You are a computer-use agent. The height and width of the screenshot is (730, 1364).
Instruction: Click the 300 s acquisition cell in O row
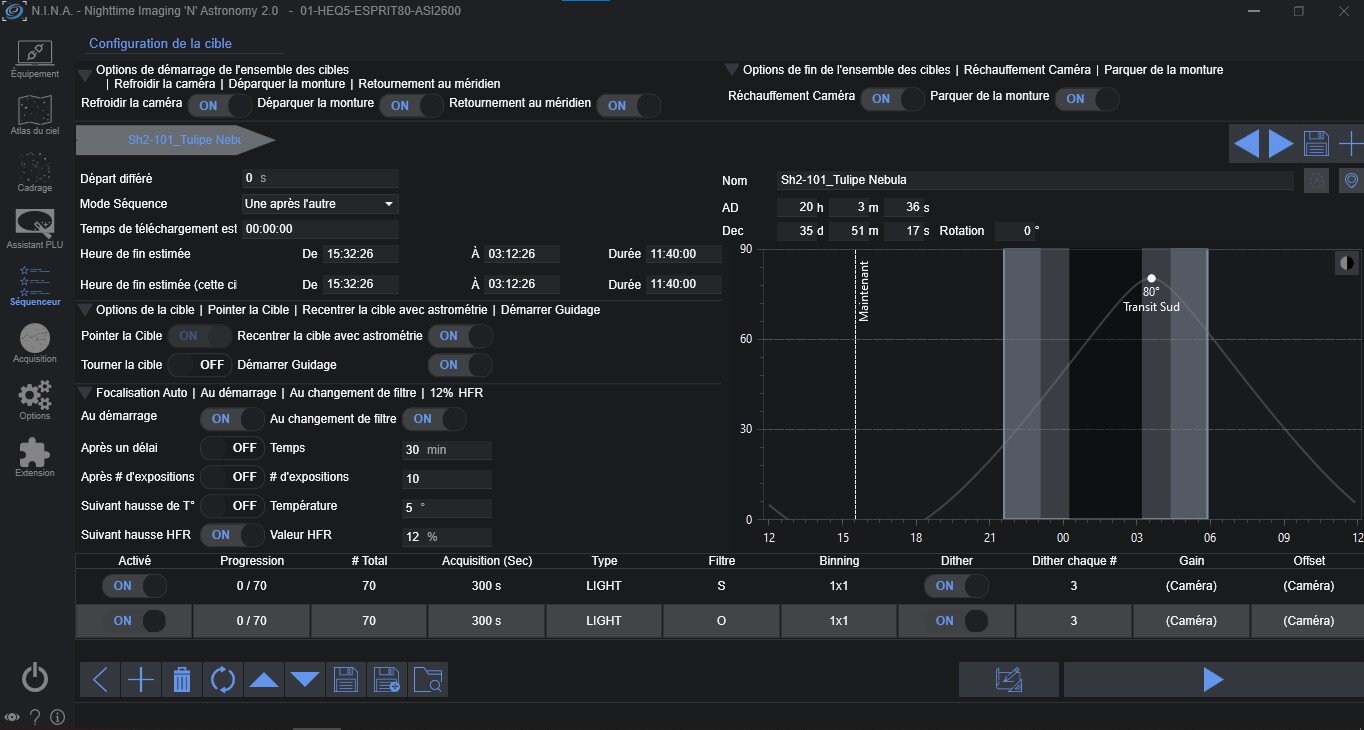click(x=486, y=621)
